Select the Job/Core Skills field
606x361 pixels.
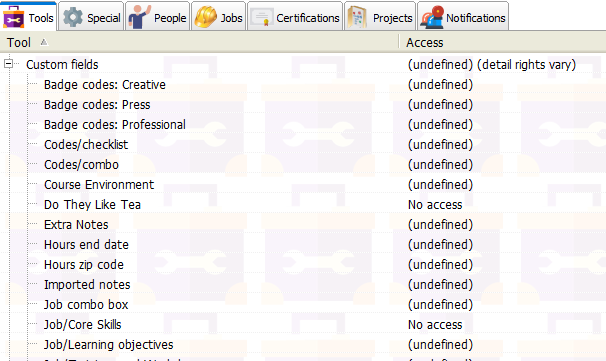coord(82,325)
